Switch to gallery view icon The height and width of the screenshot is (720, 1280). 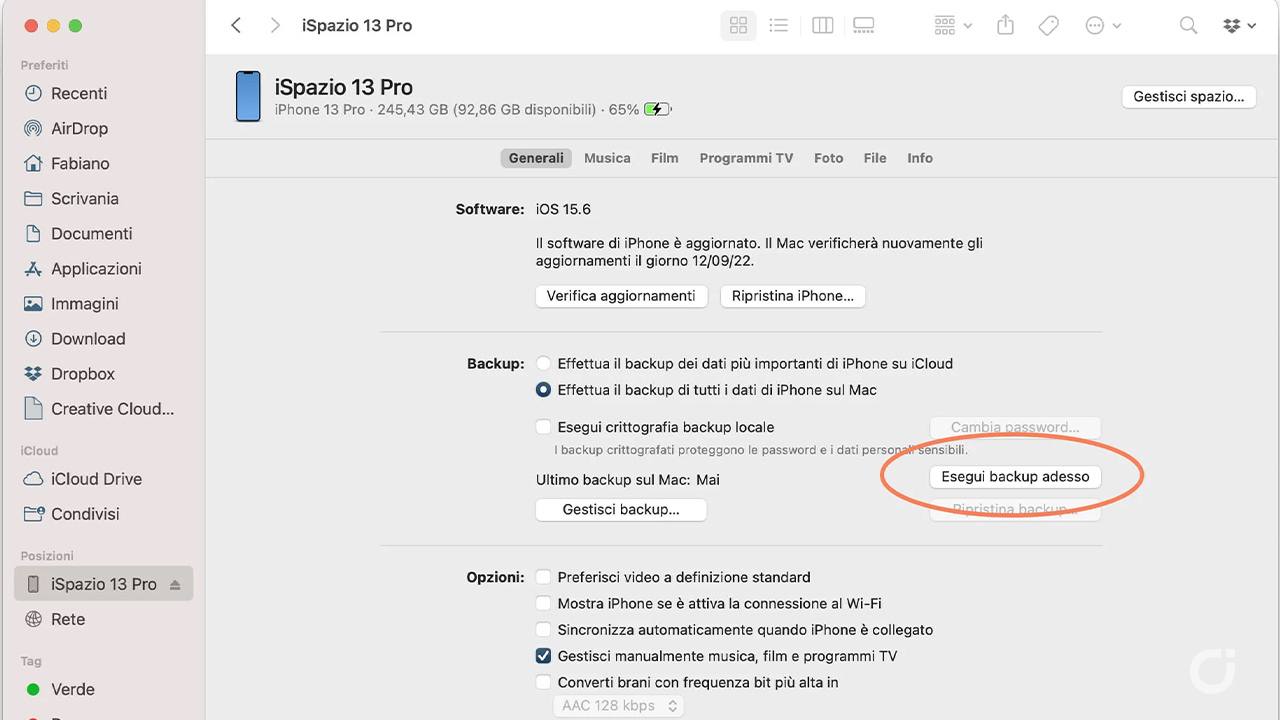pos(863,26)
